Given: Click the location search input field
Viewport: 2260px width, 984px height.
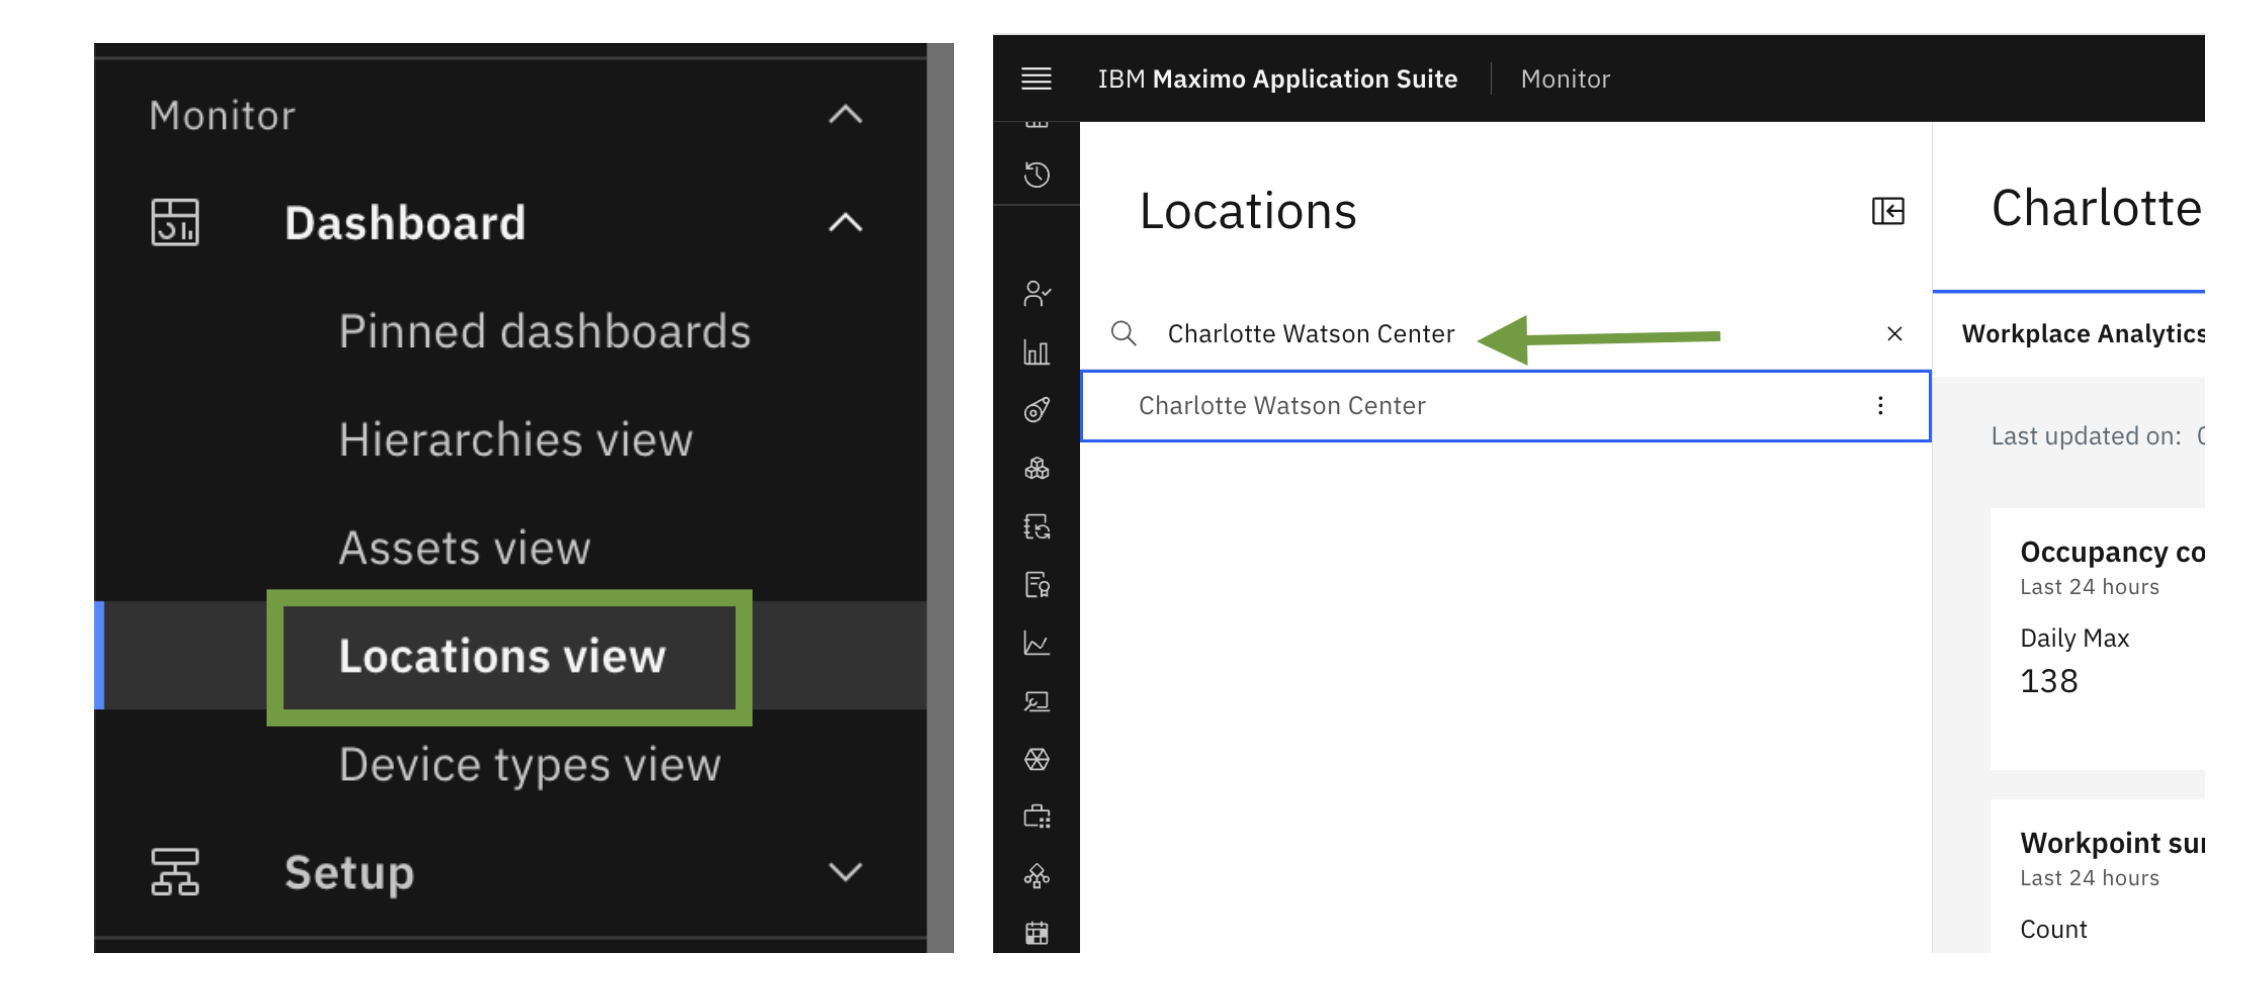Looking at the screenshot, I should [x=1505, y=333].
